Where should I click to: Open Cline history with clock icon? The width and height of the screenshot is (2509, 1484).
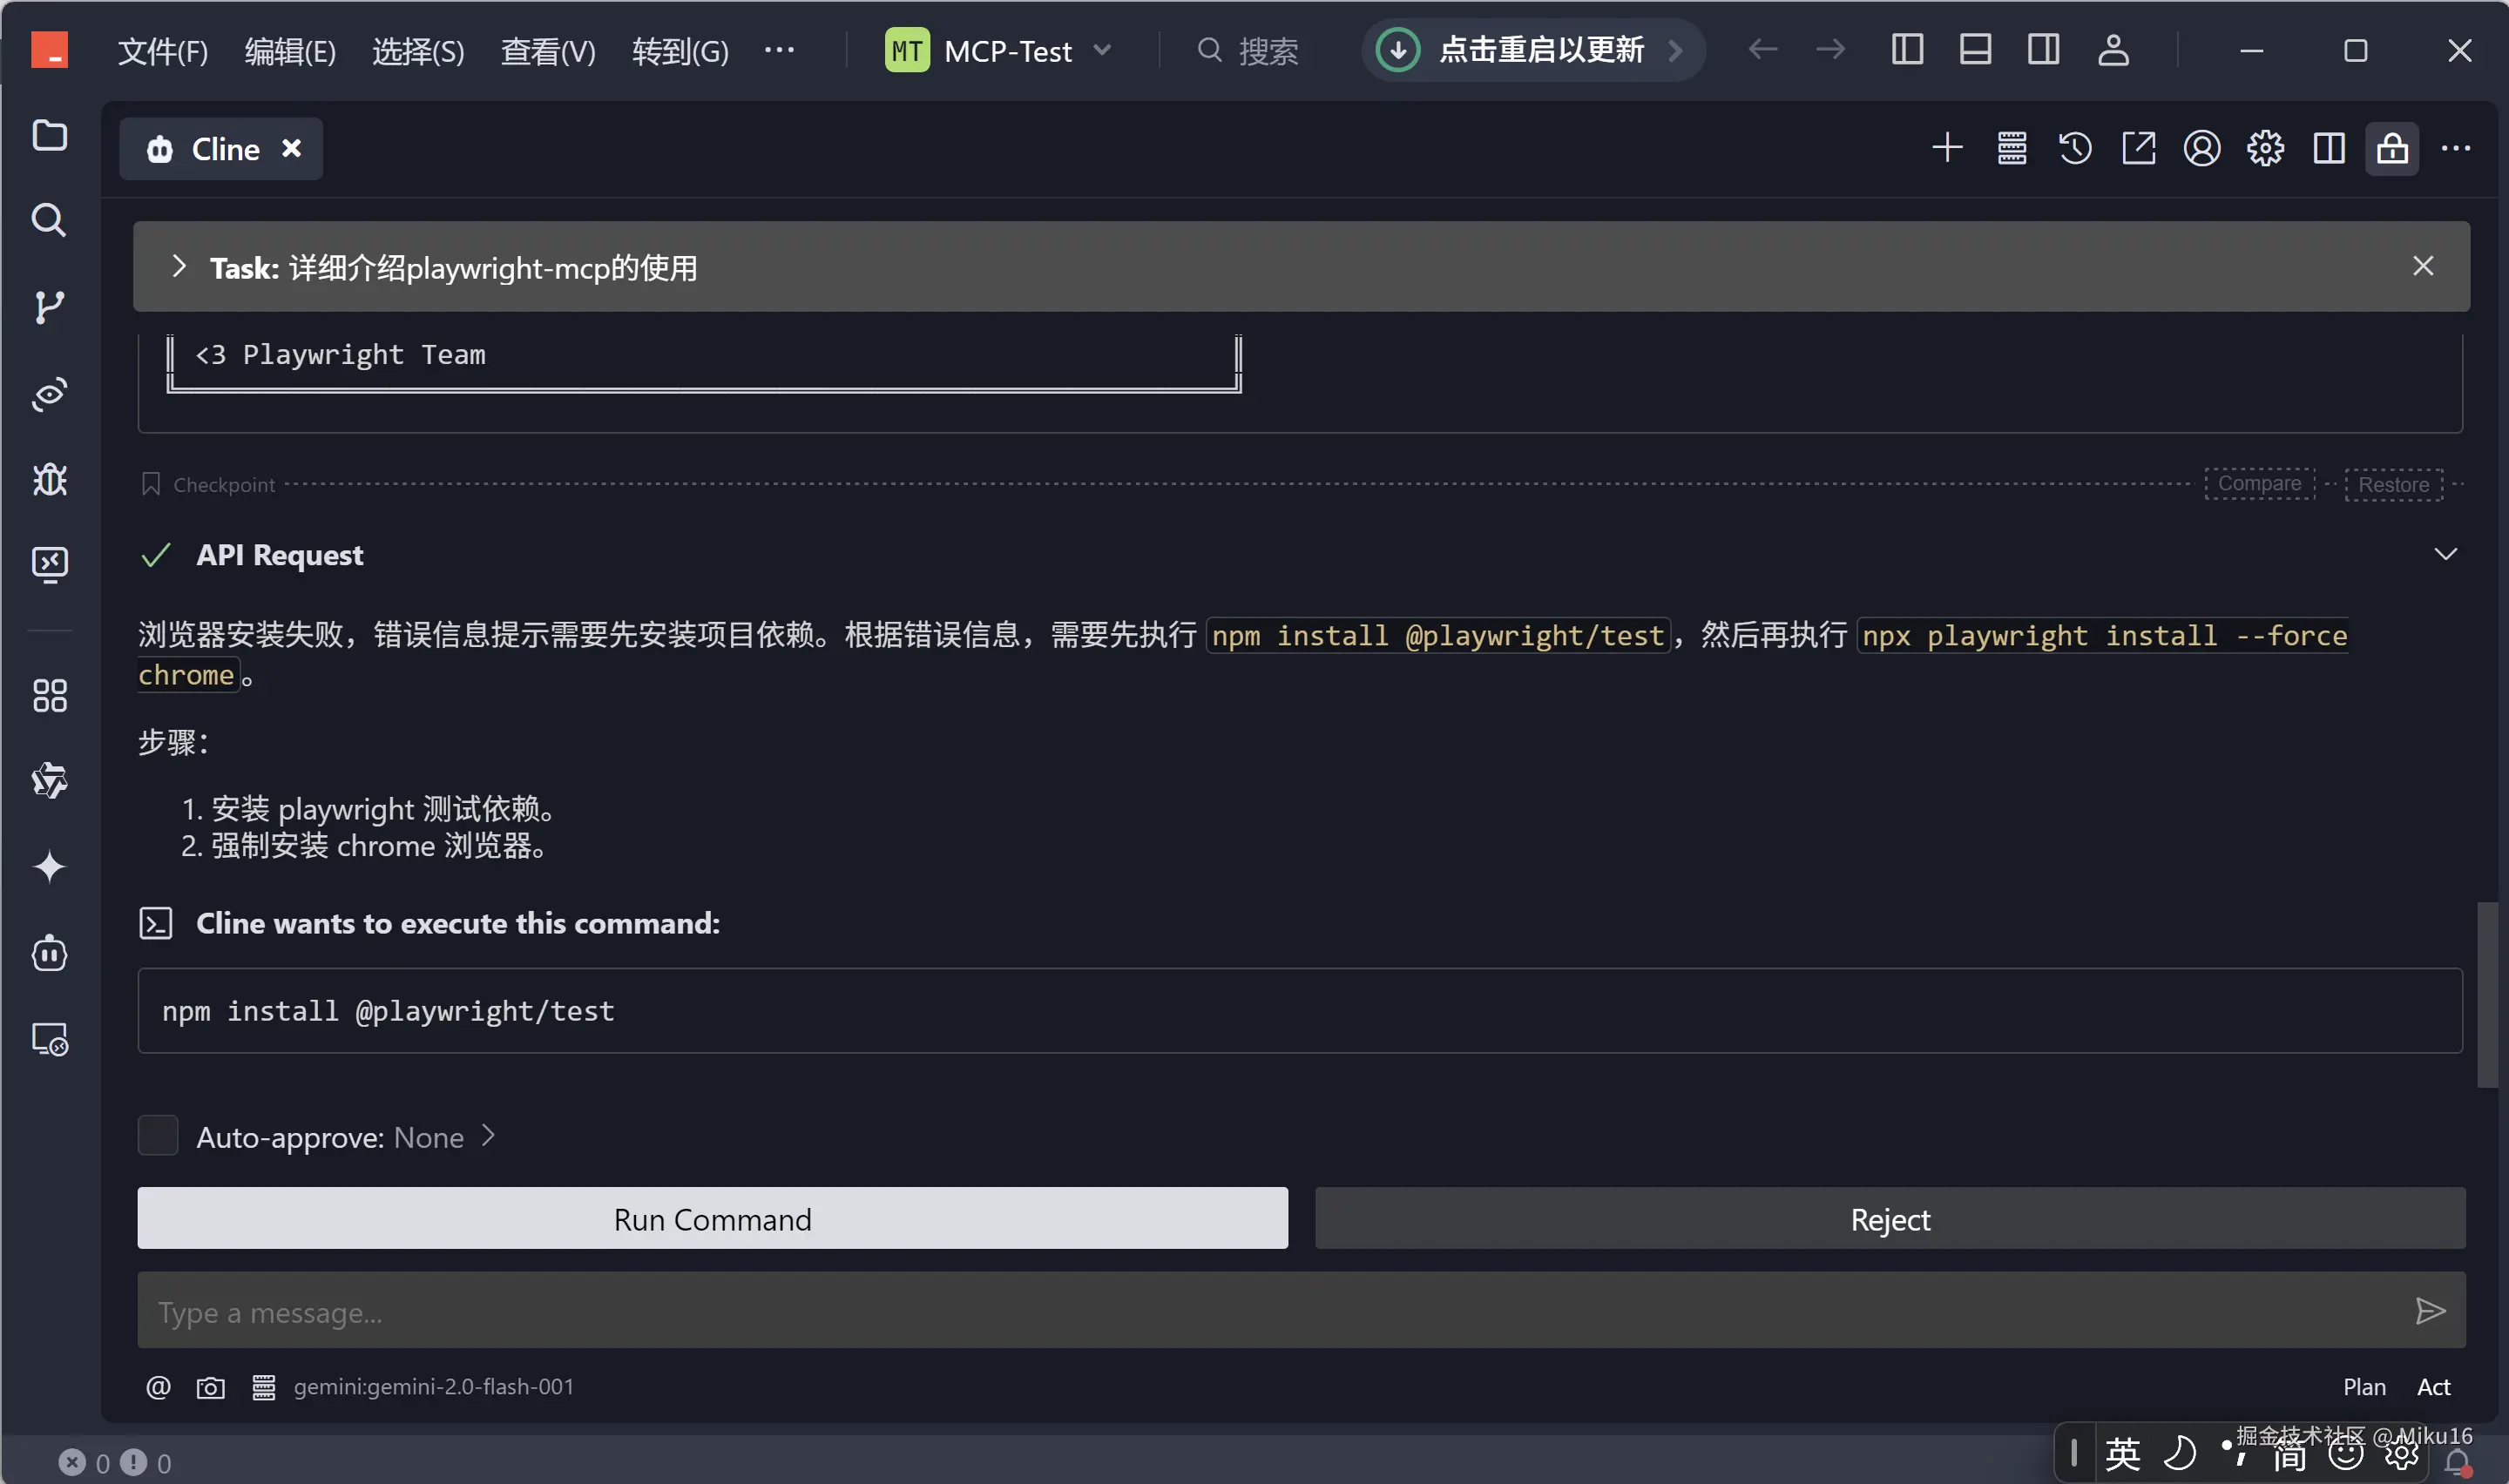[x=2074, y=149]
